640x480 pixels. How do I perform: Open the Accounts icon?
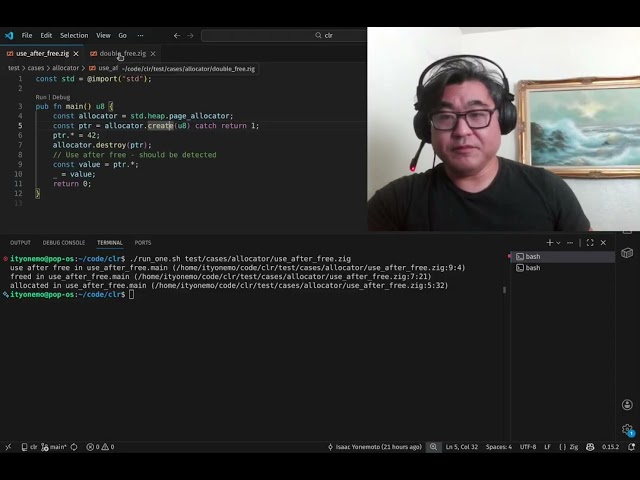pyautogui.click(x=627, y=404)
